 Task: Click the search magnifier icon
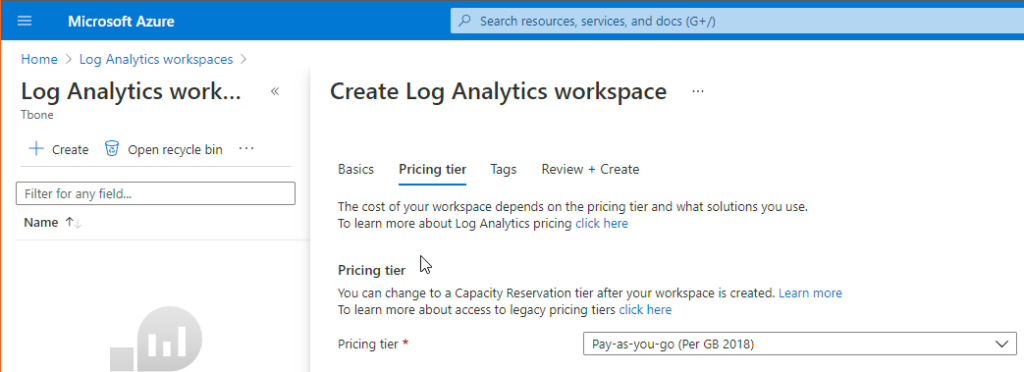pos(464,21)
